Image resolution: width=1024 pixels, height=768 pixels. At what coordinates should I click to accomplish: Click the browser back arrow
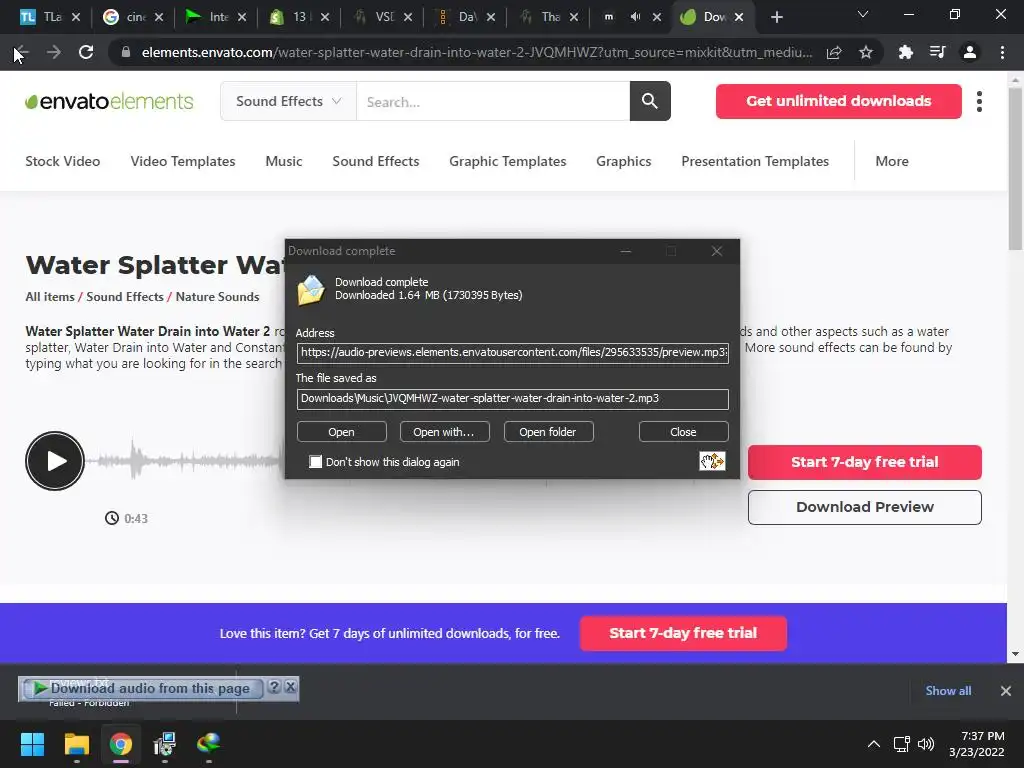pyautogui.click(x=22, y=52)
